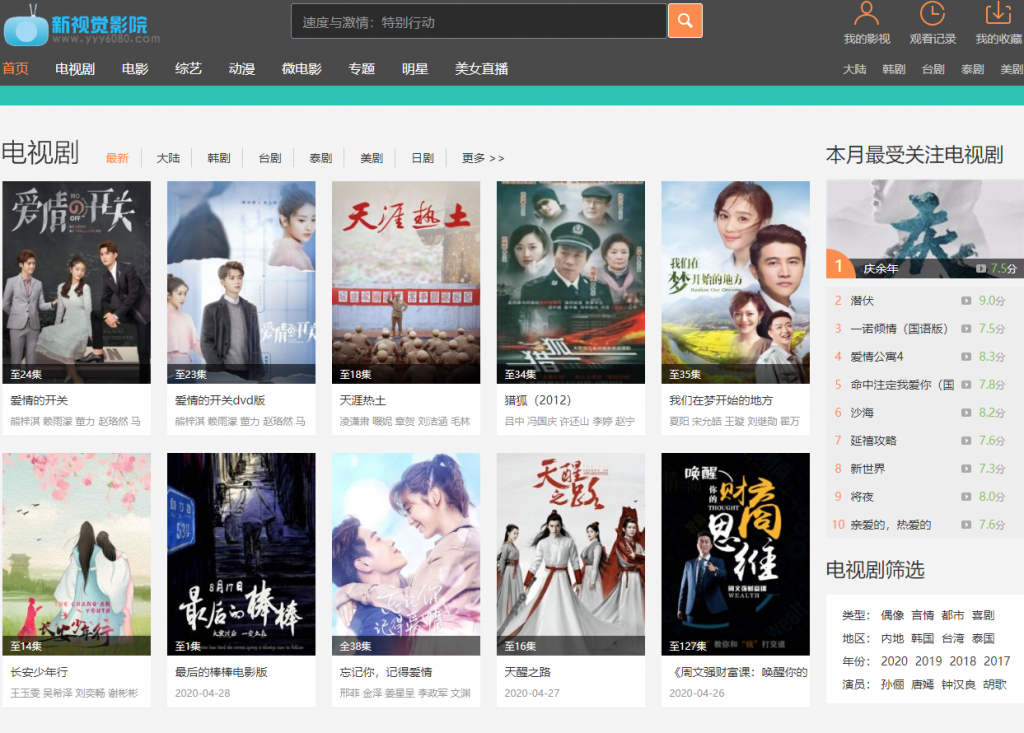1024x733 pixels.
Task: Filter dramas by year 2020
Action: pyautogui.click(x=893, y=661)
